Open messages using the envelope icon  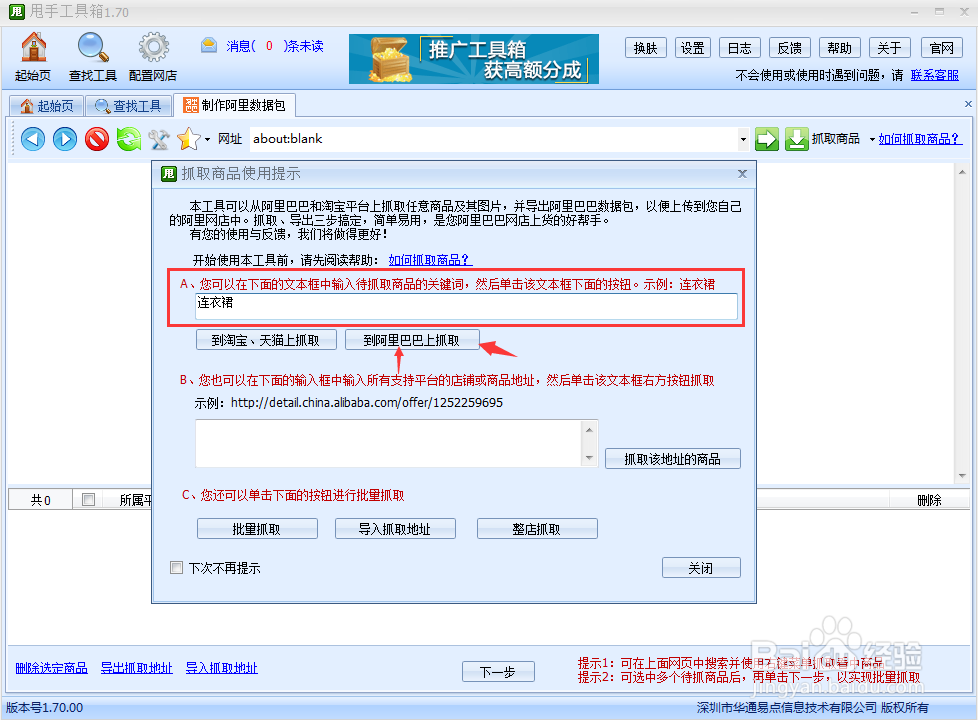[x=207, y=45]
